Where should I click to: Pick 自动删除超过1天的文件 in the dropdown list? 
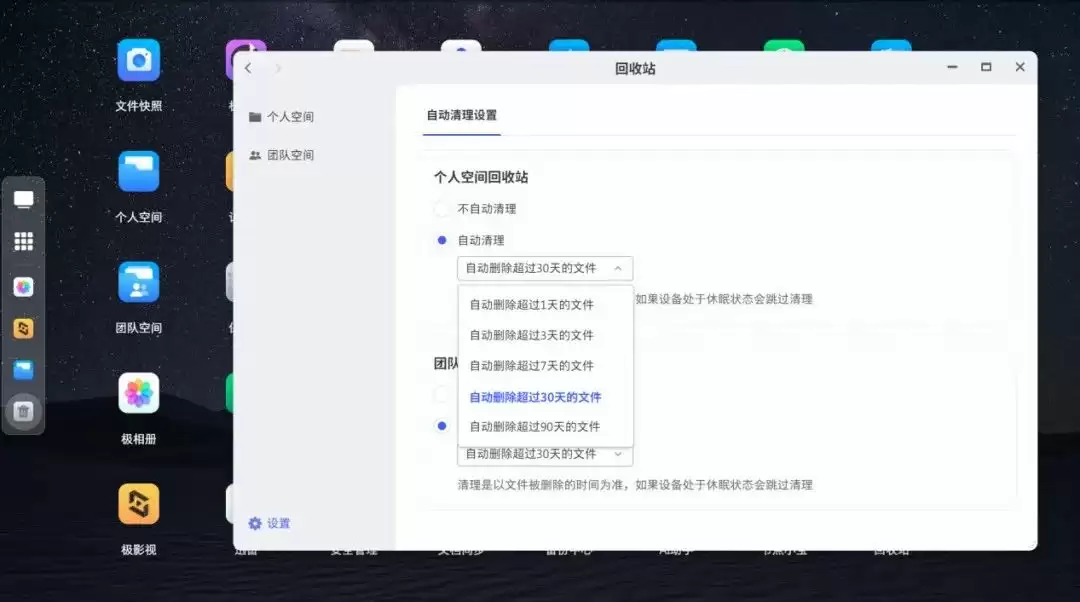532,305
